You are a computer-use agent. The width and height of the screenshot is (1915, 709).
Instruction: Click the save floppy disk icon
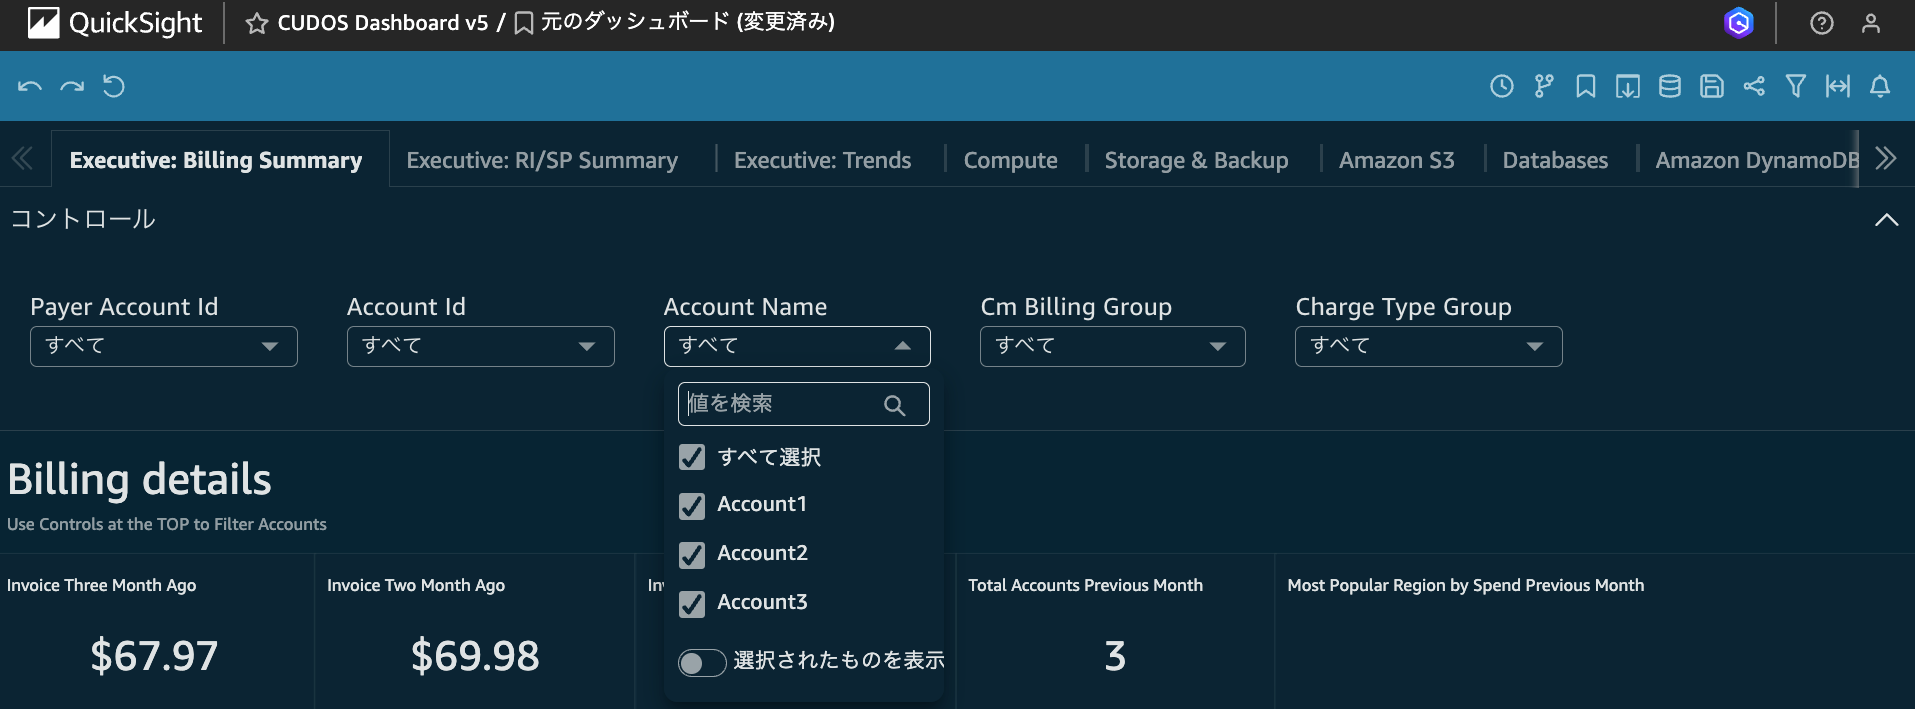point(1712,86)
